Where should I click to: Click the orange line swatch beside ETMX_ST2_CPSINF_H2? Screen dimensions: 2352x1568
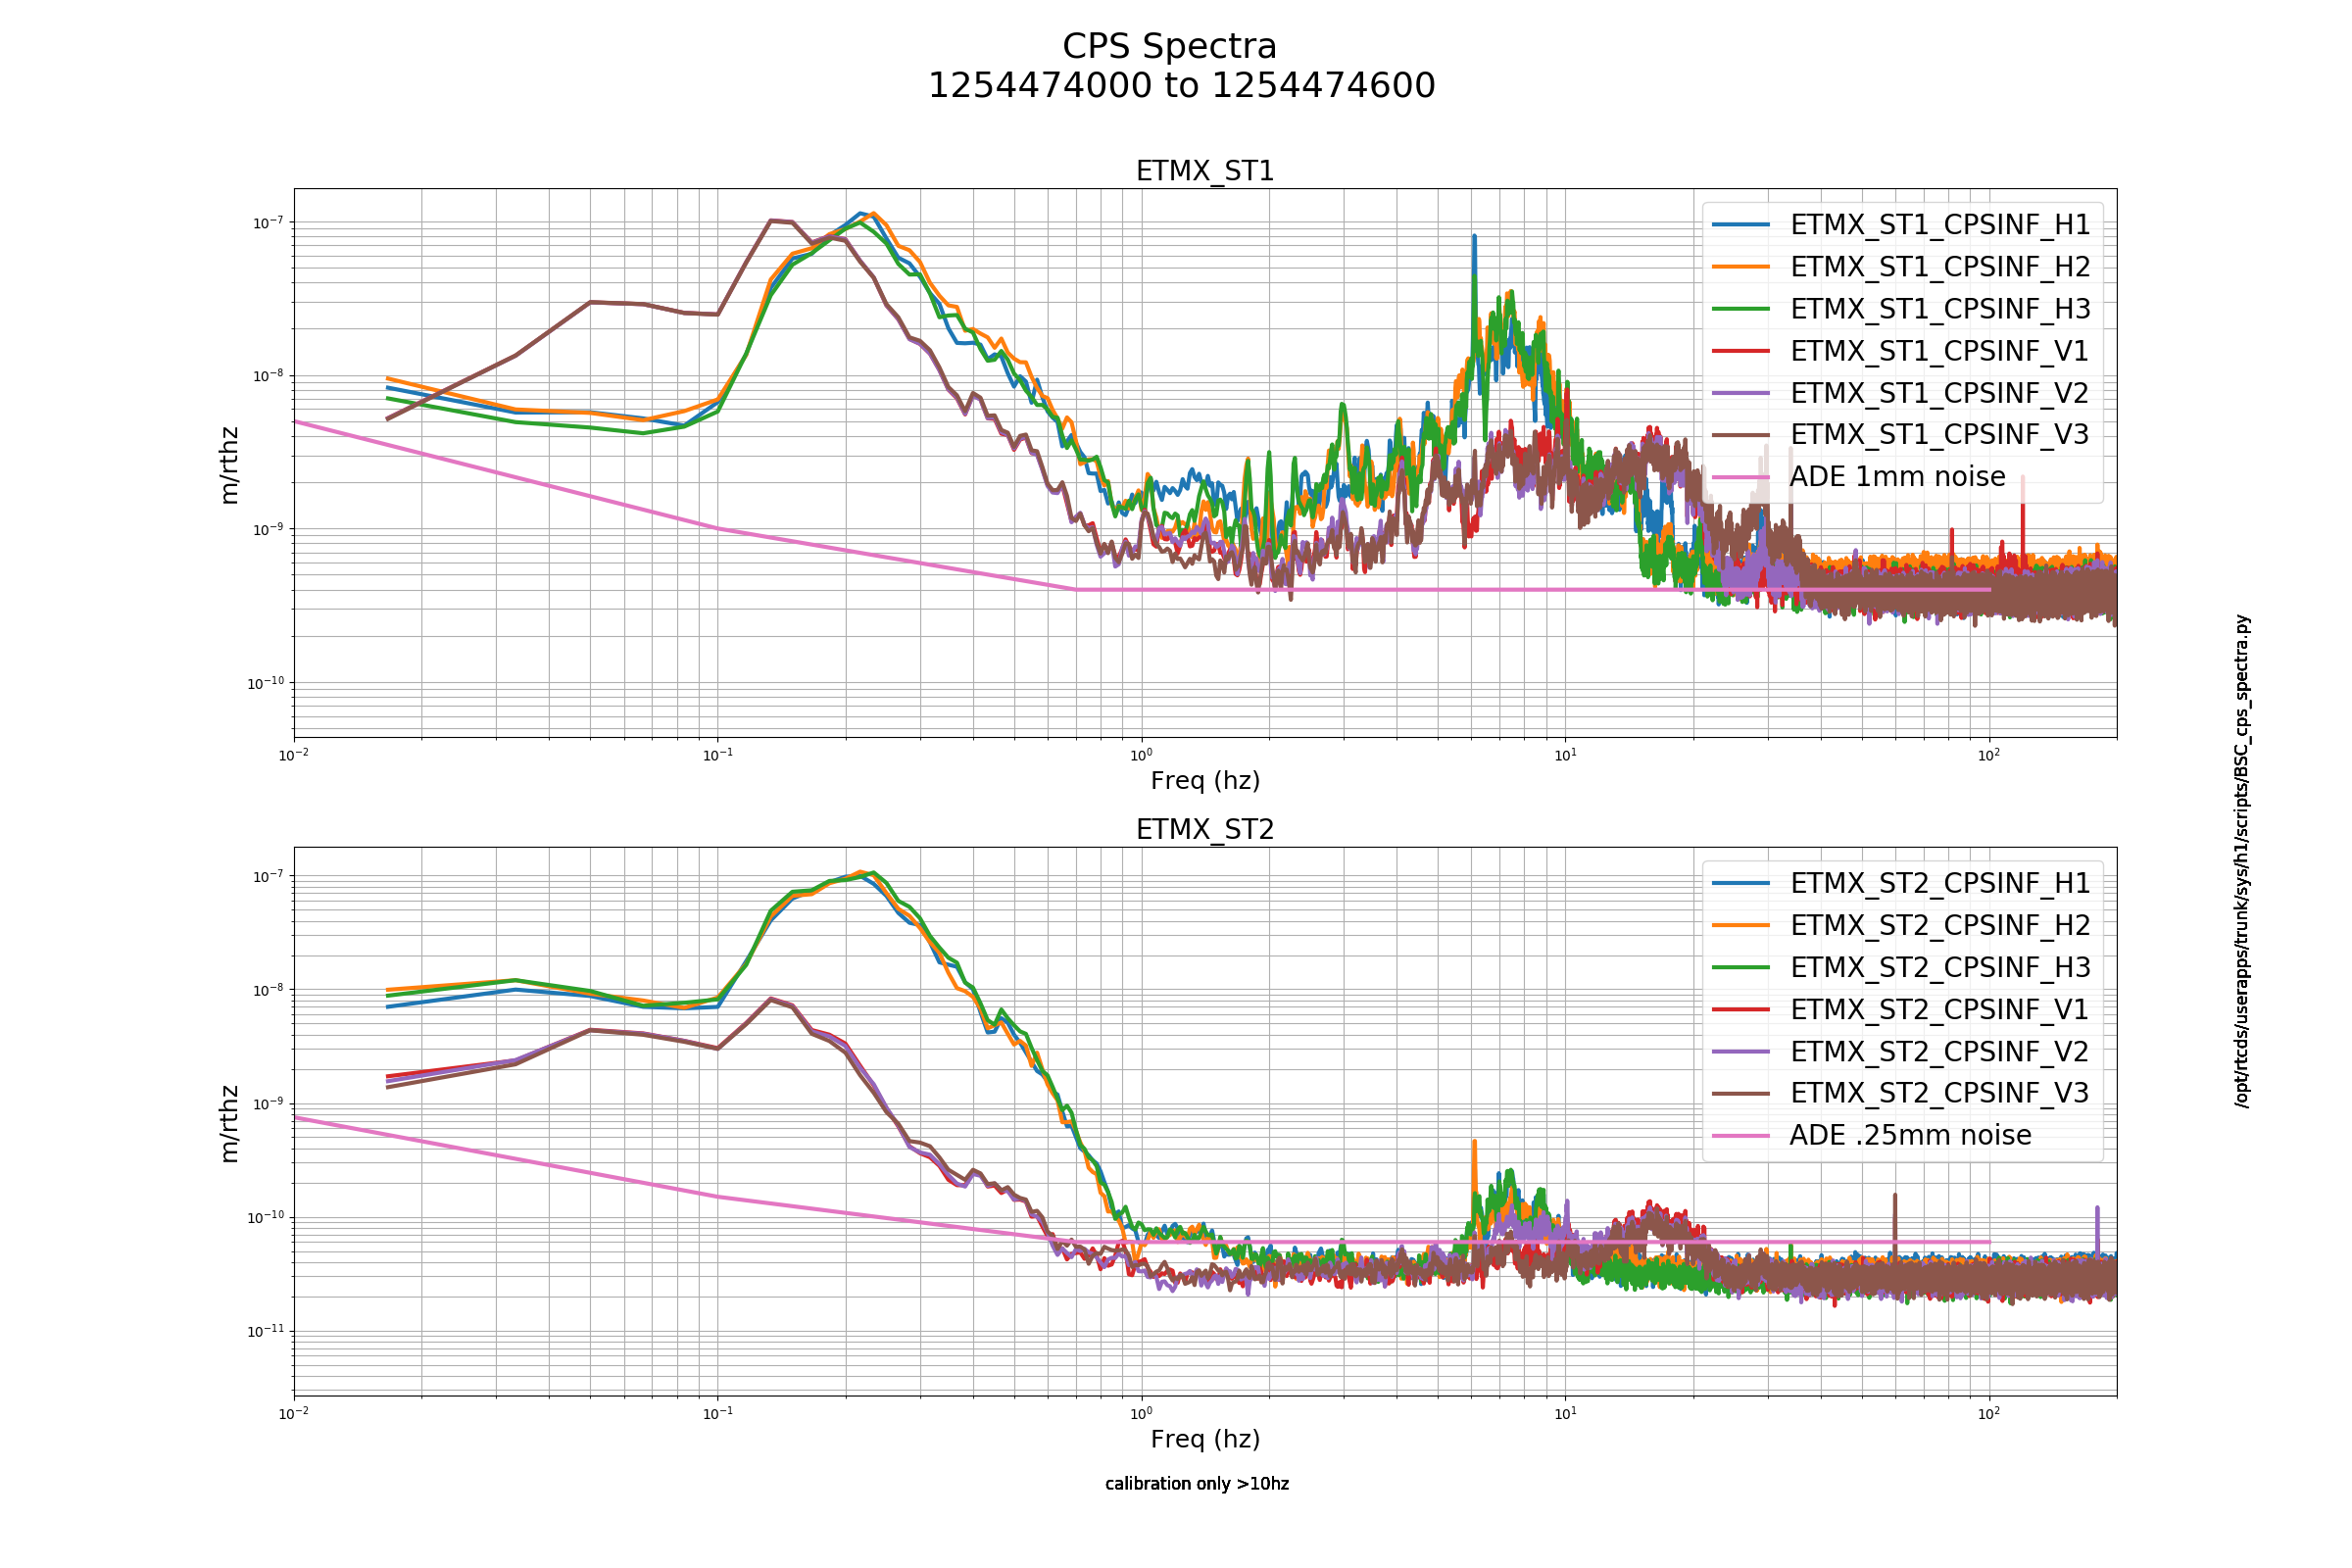pos(1741,925)
